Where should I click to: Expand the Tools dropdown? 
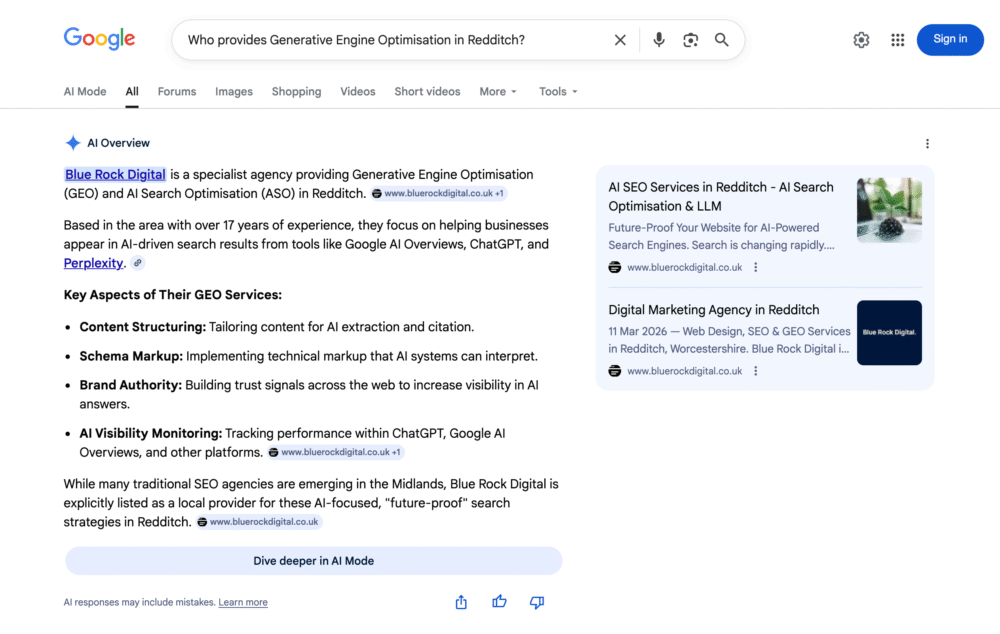click(x=558, y=92)
